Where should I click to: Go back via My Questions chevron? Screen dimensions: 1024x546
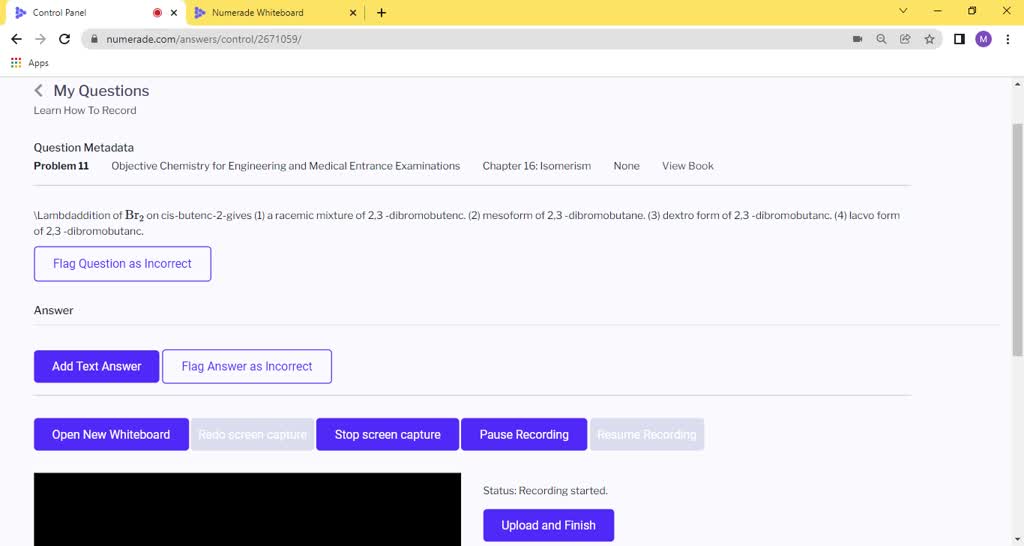(x=39, y=90)
